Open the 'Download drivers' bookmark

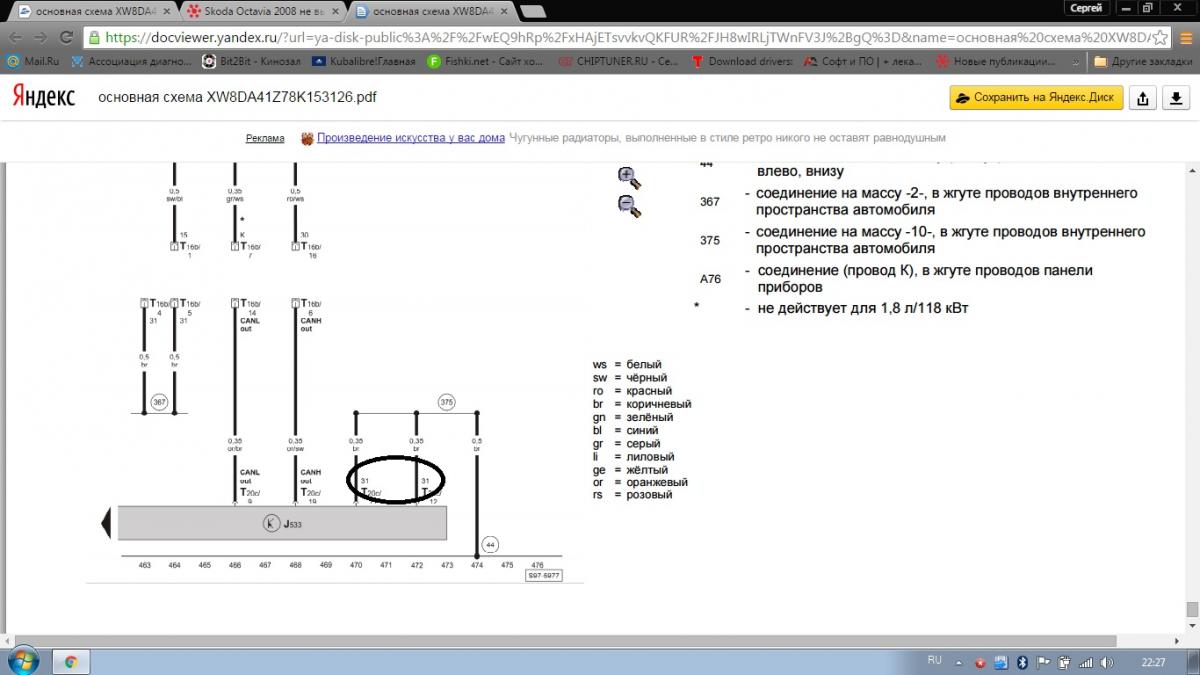pyautogui.click(x=741, y=61)
